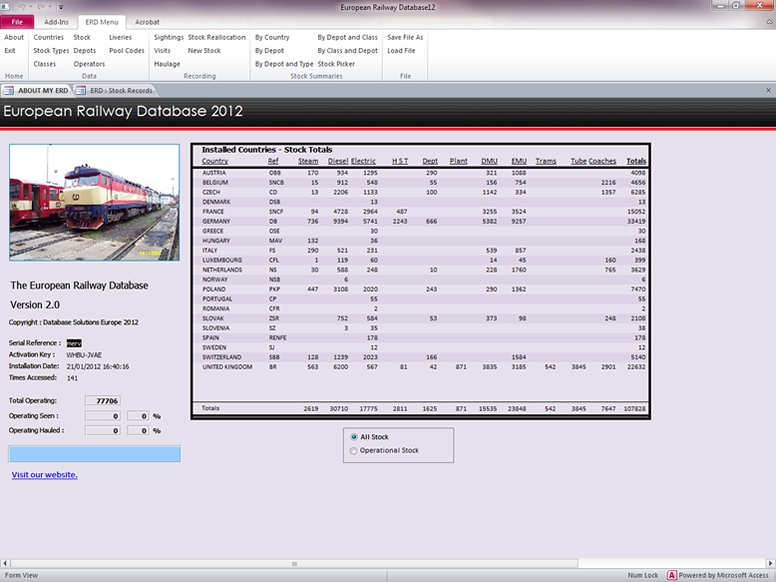Screen dimensions: 776x582
Task: Click the Totals column header
Action: (636, 161)
